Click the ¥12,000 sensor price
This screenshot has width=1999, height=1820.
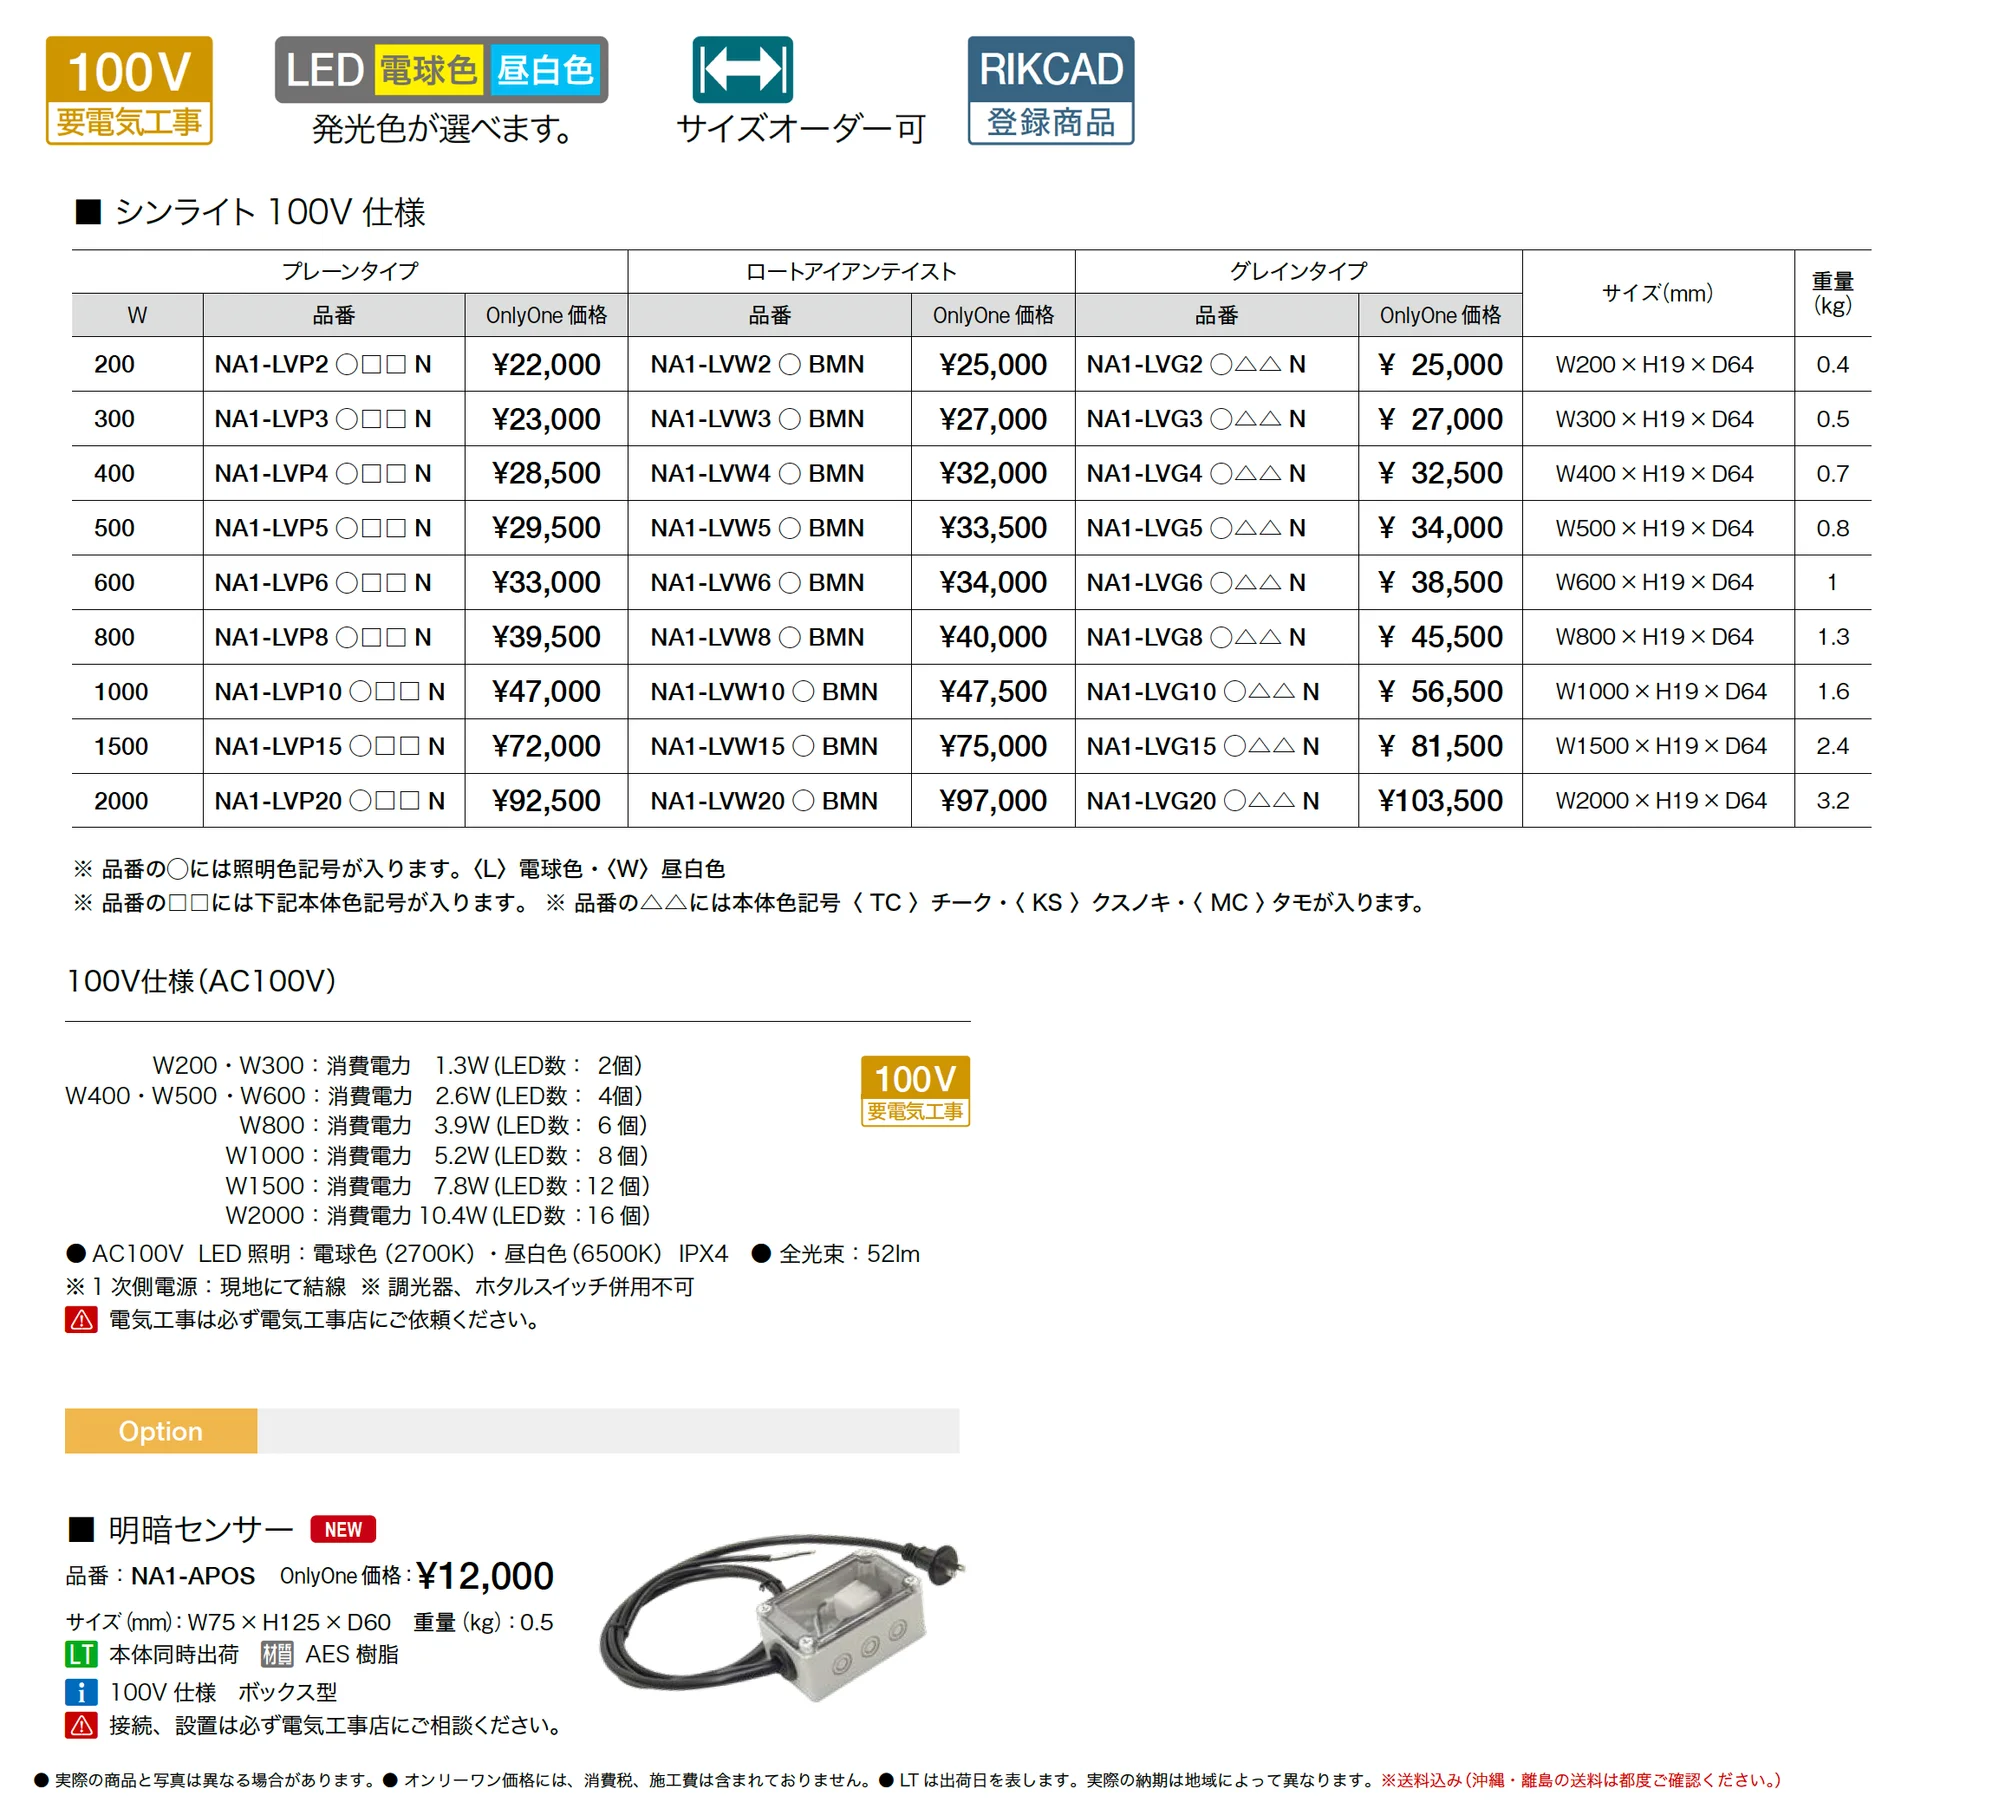coord(485,1576)
